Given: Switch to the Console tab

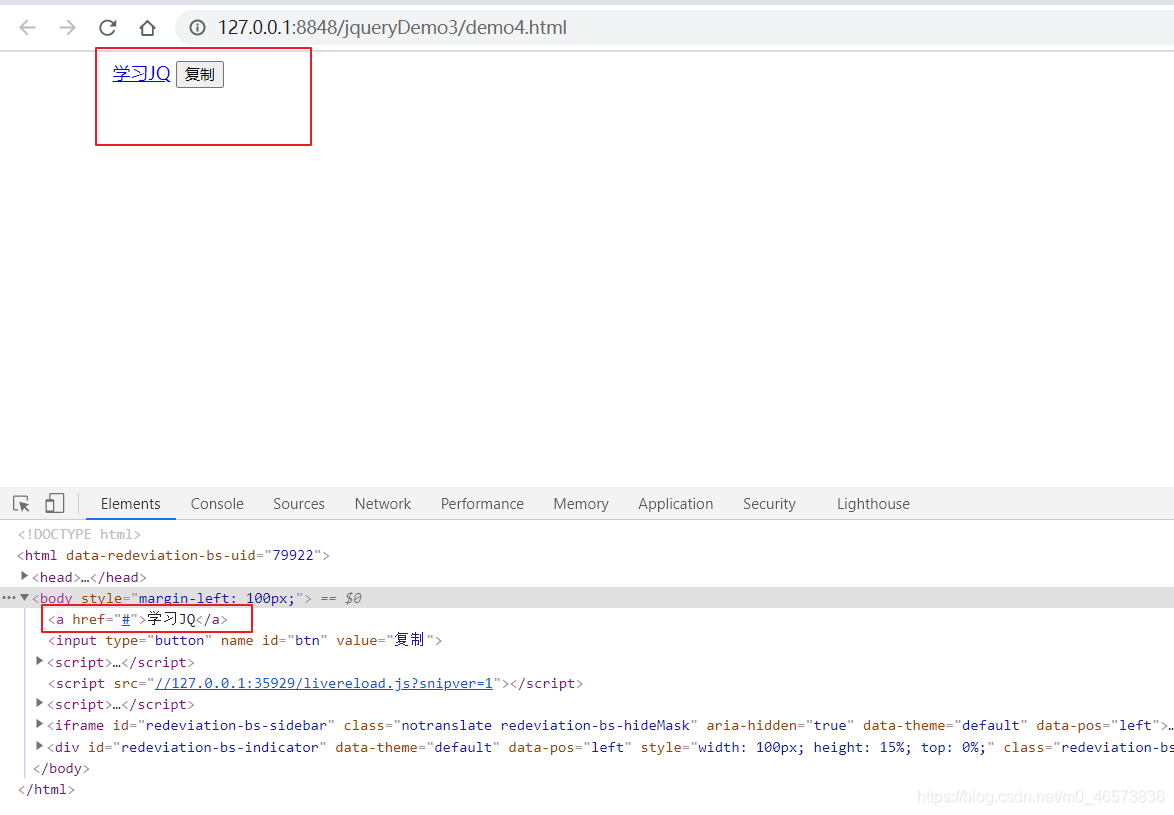Looking at the screenshot, I should coord(217,504).
